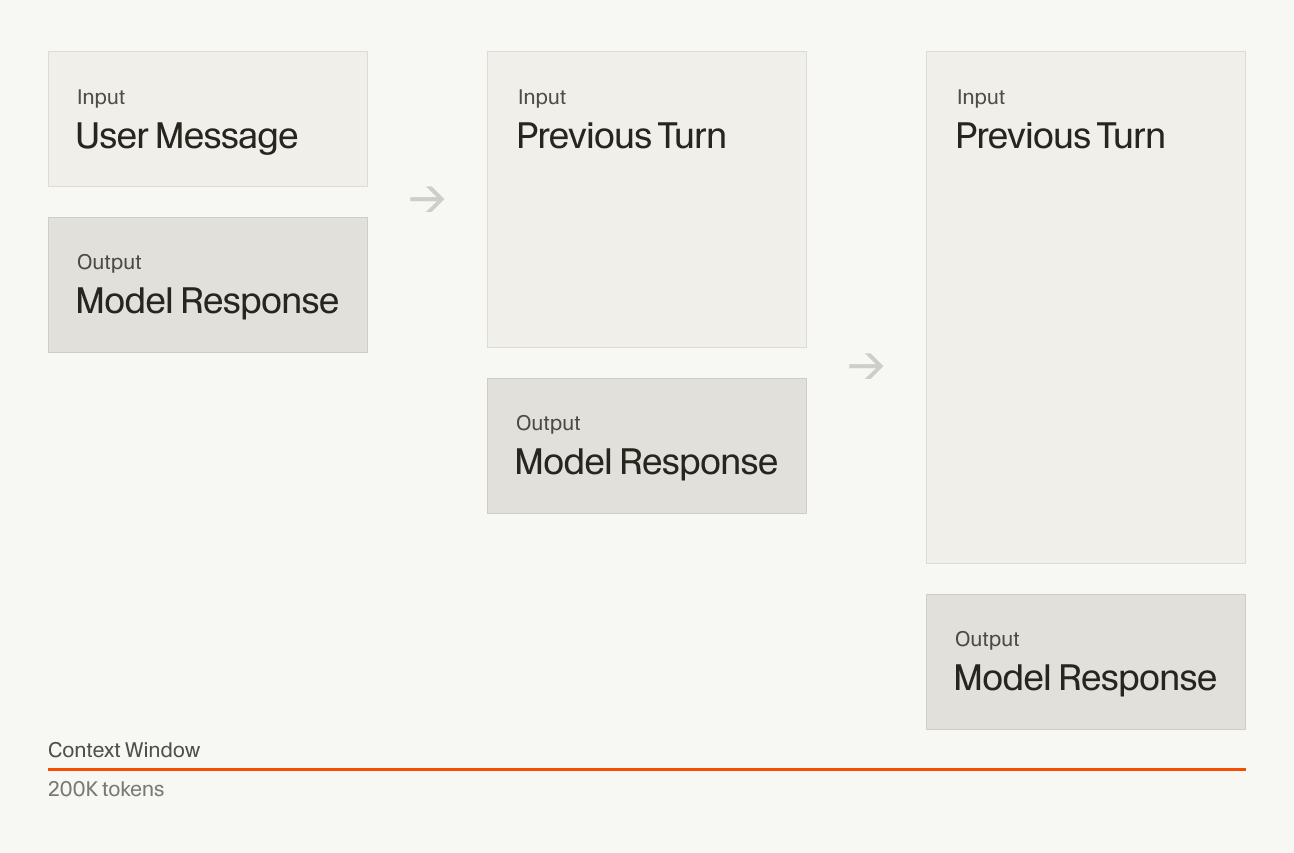The height and width of the screenshot is (853, 1294).
Task: Click the right column's "Model Response" heading
Action: 1085,678
